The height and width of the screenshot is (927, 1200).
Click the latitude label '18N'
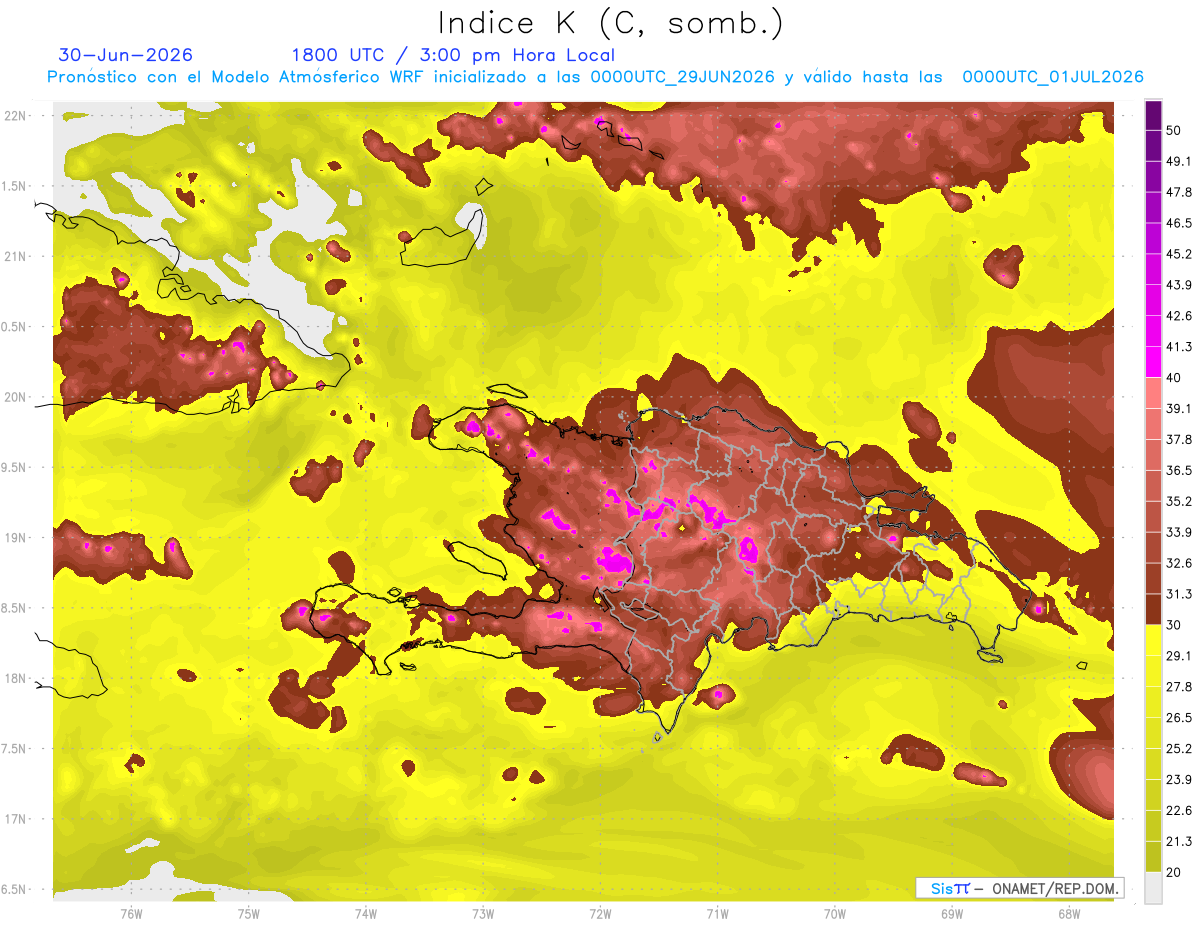pyautogui.click(x=15, y=678)
